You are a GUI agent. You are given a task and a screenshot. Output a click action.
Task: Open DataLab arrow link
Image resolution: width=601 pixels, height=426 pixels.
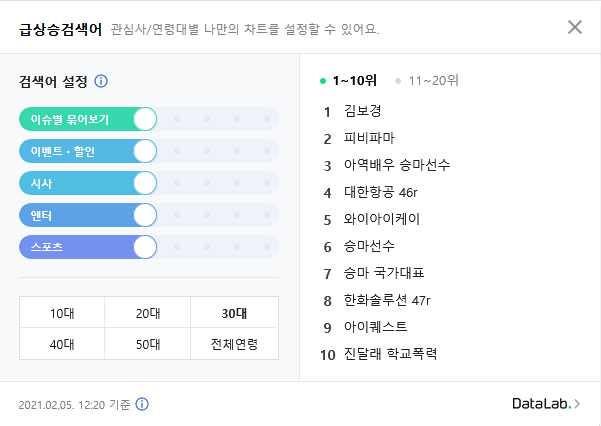(x=546, y=403)
